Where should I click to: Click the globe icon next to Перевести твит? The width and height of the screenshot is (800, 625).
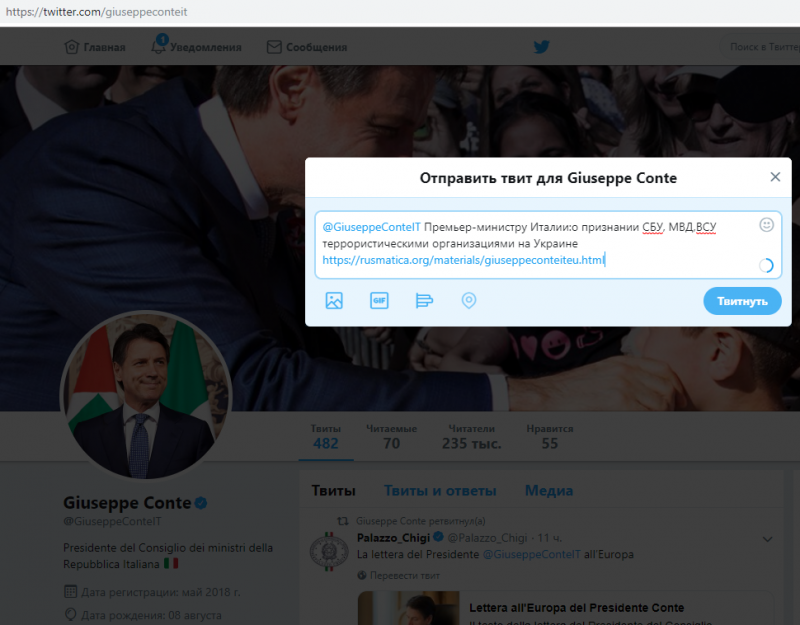tap(362, 576)
